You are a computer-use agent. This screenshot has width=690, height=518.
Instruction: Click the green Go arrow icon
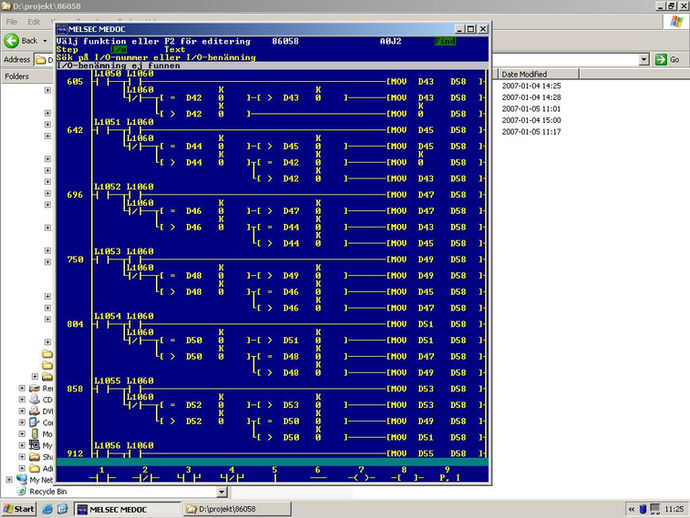coord(661,59)
